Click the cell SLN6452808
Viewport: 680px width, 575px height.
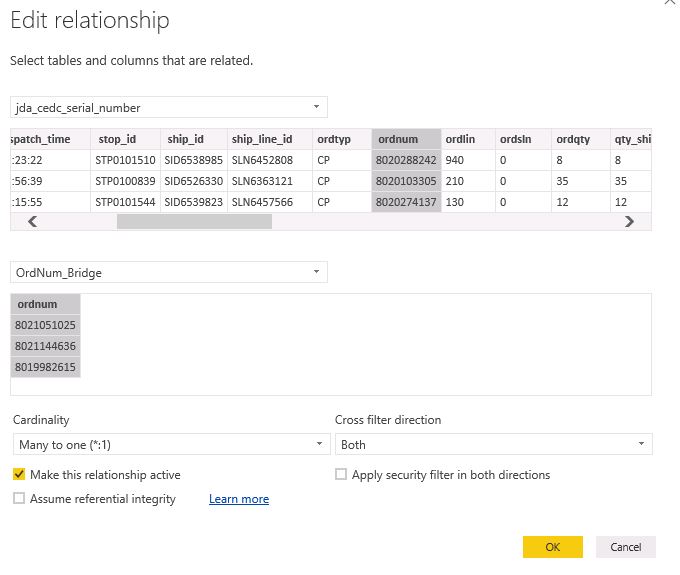click(x=270, y=160)
